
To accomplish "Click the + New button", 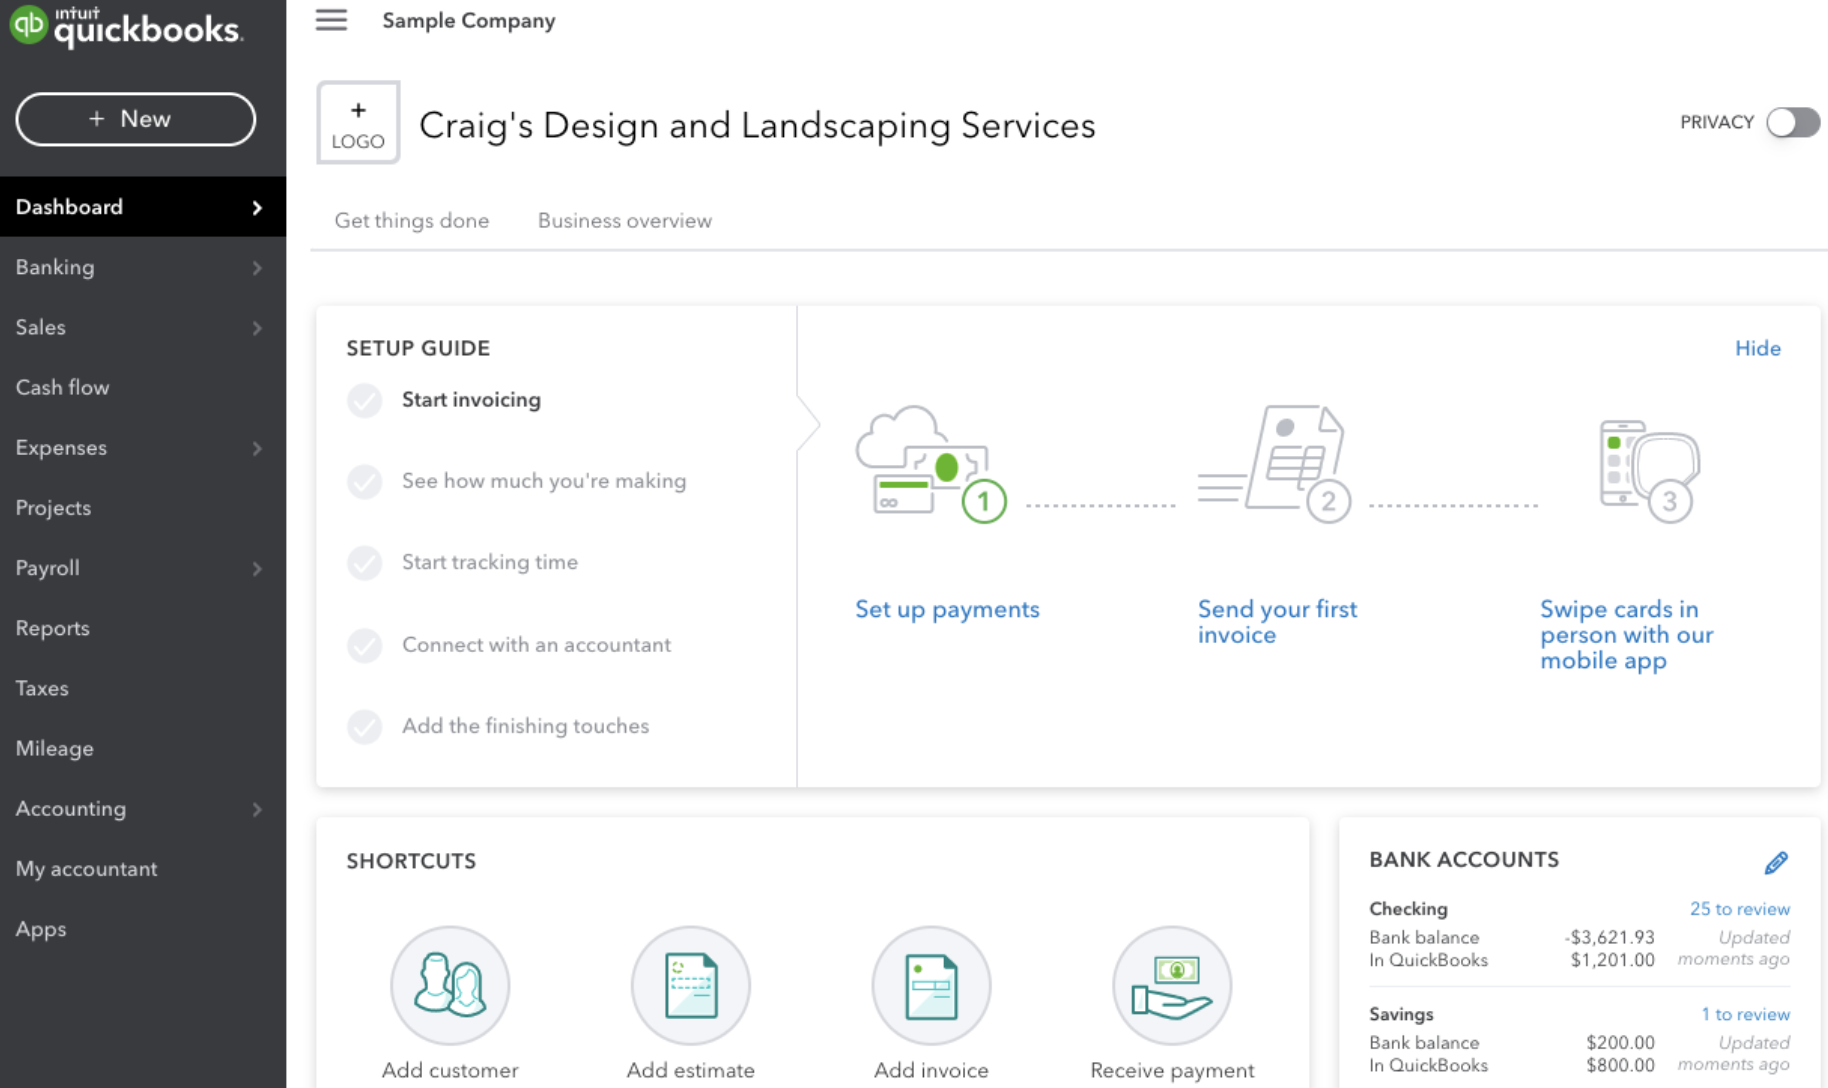I will tap(136, 119).
